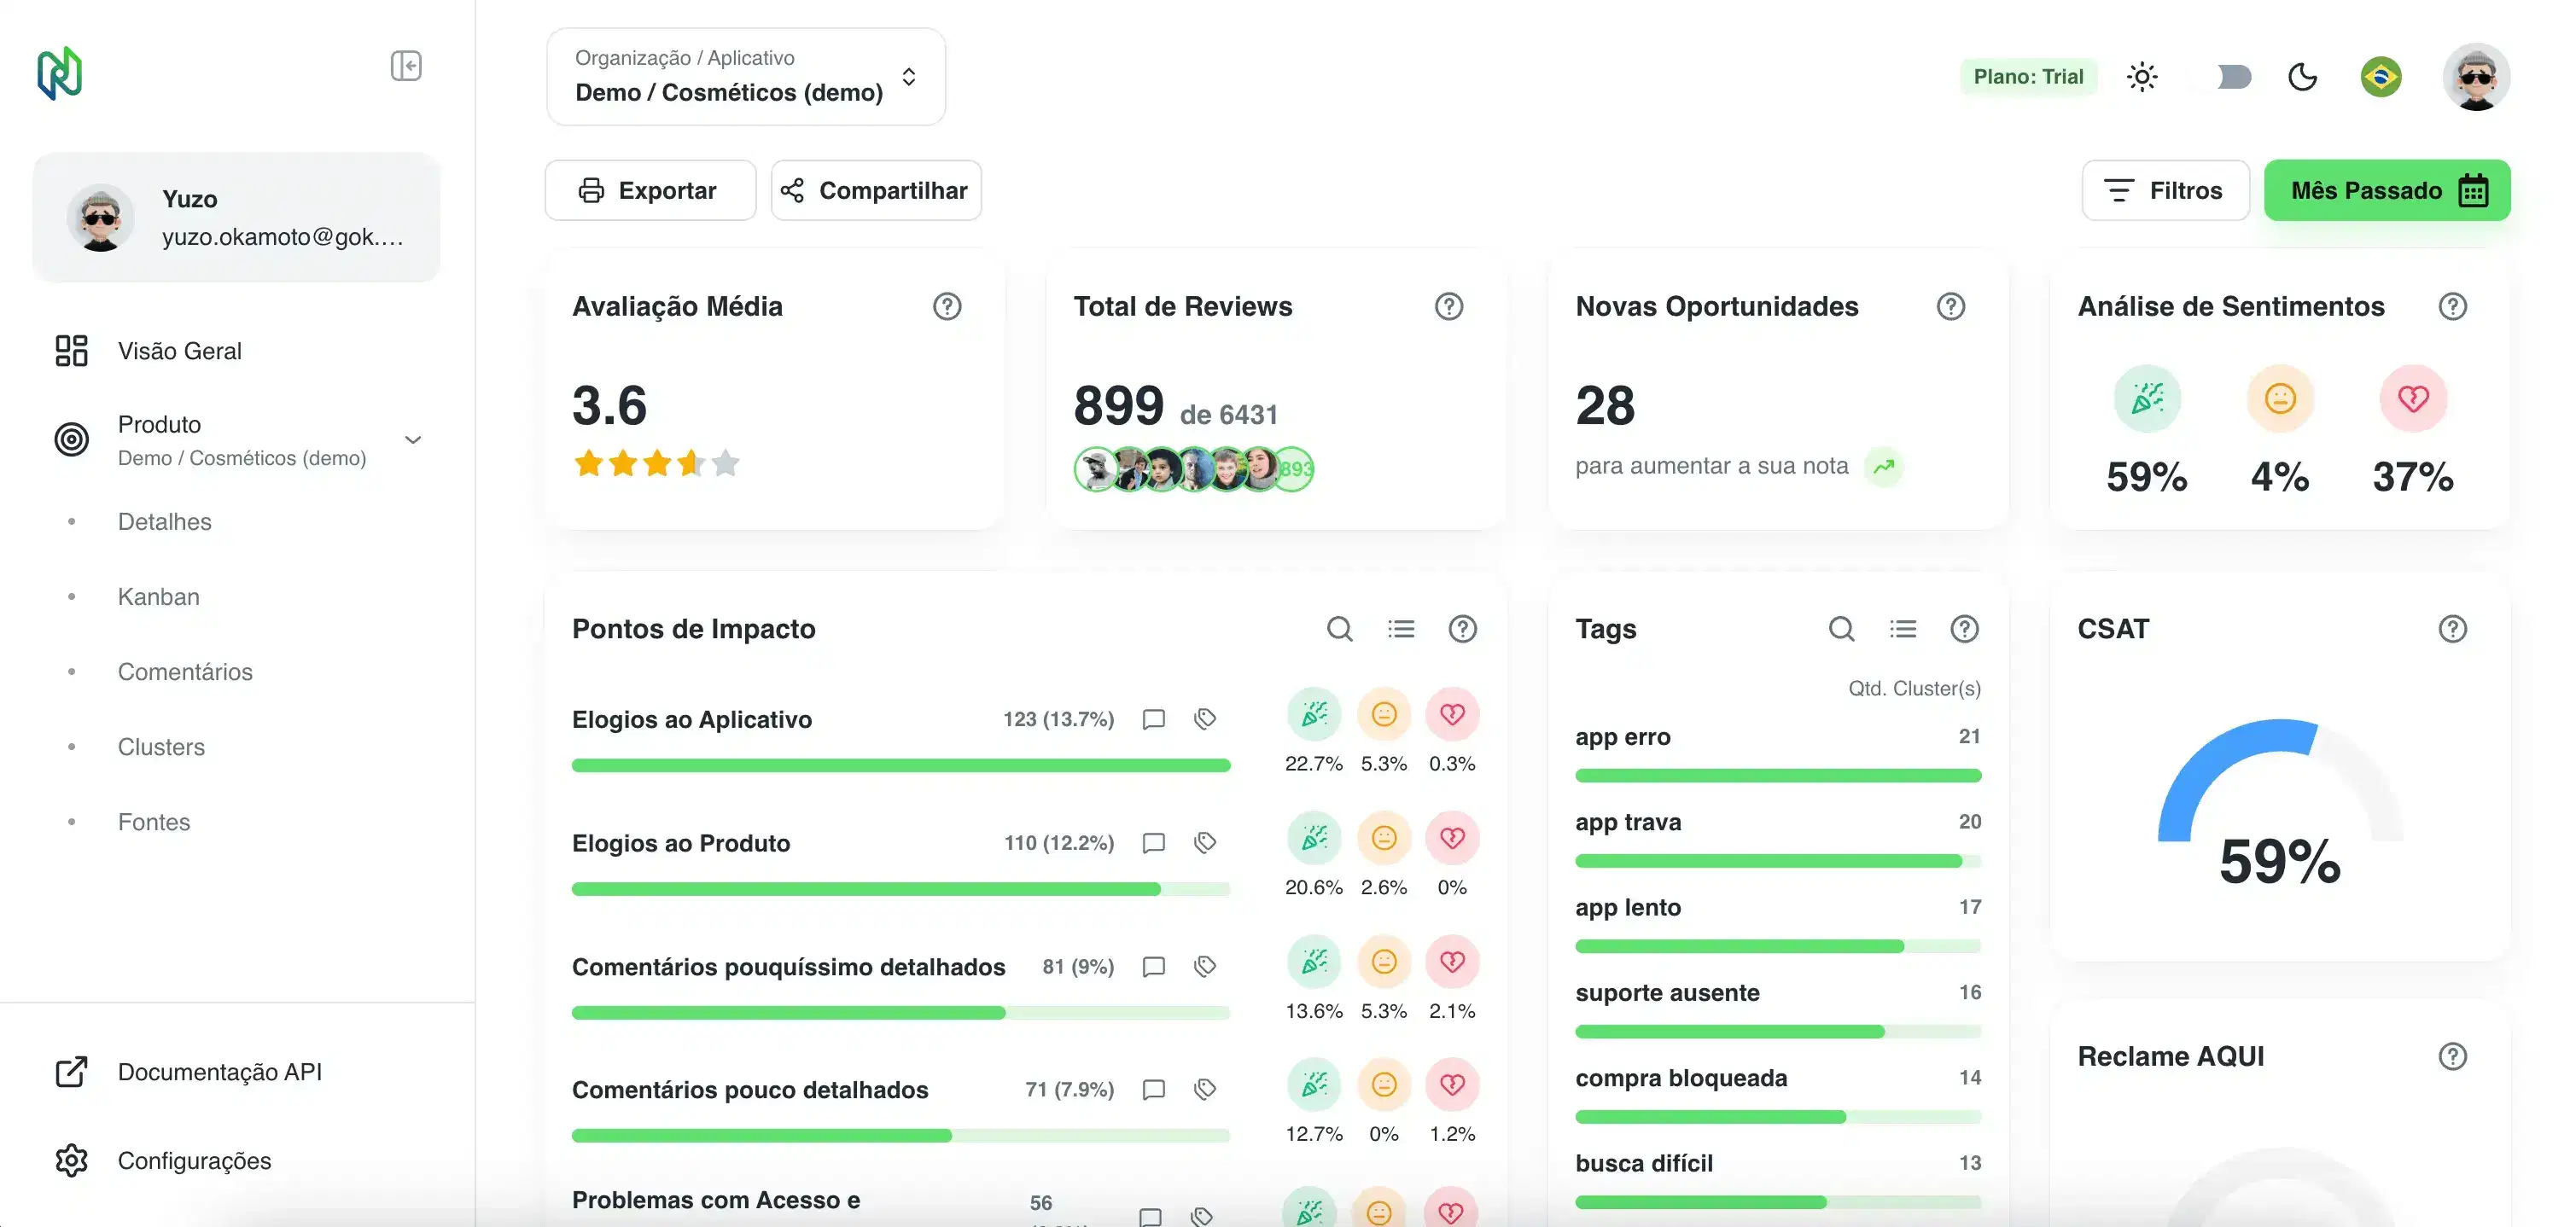This screenshot has width=2576, height=1227.
Task: Click the app erro tag progress bar
Action: click(1777, 775)
